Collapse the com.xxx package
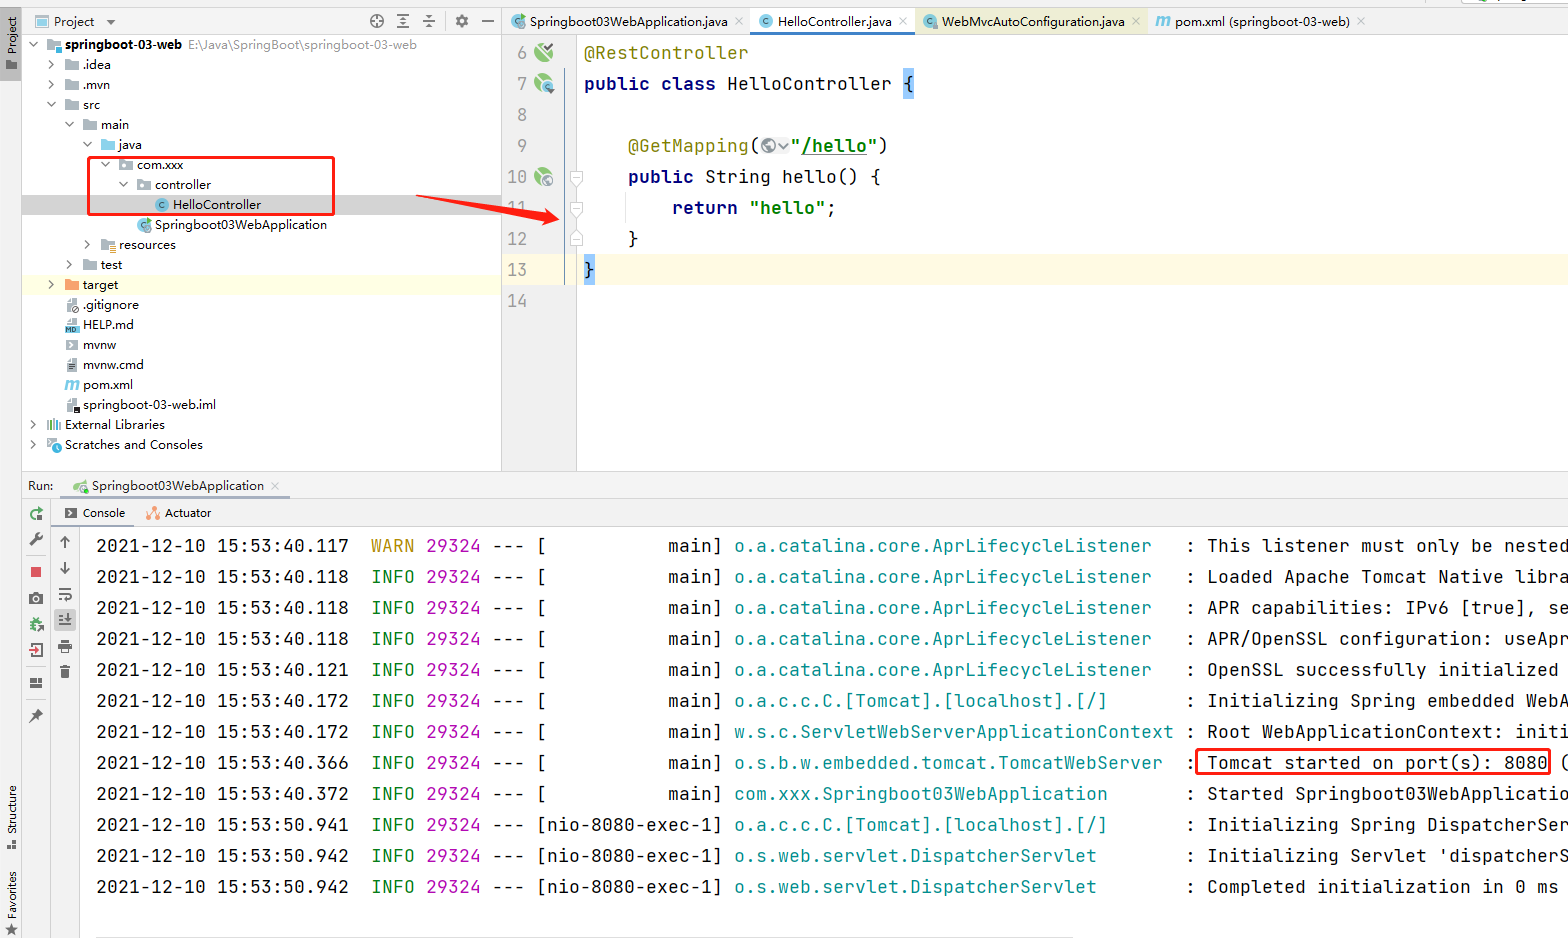The height and width of the screenshot is (938, 1568). pyautogui.click(x=106, y=165)
